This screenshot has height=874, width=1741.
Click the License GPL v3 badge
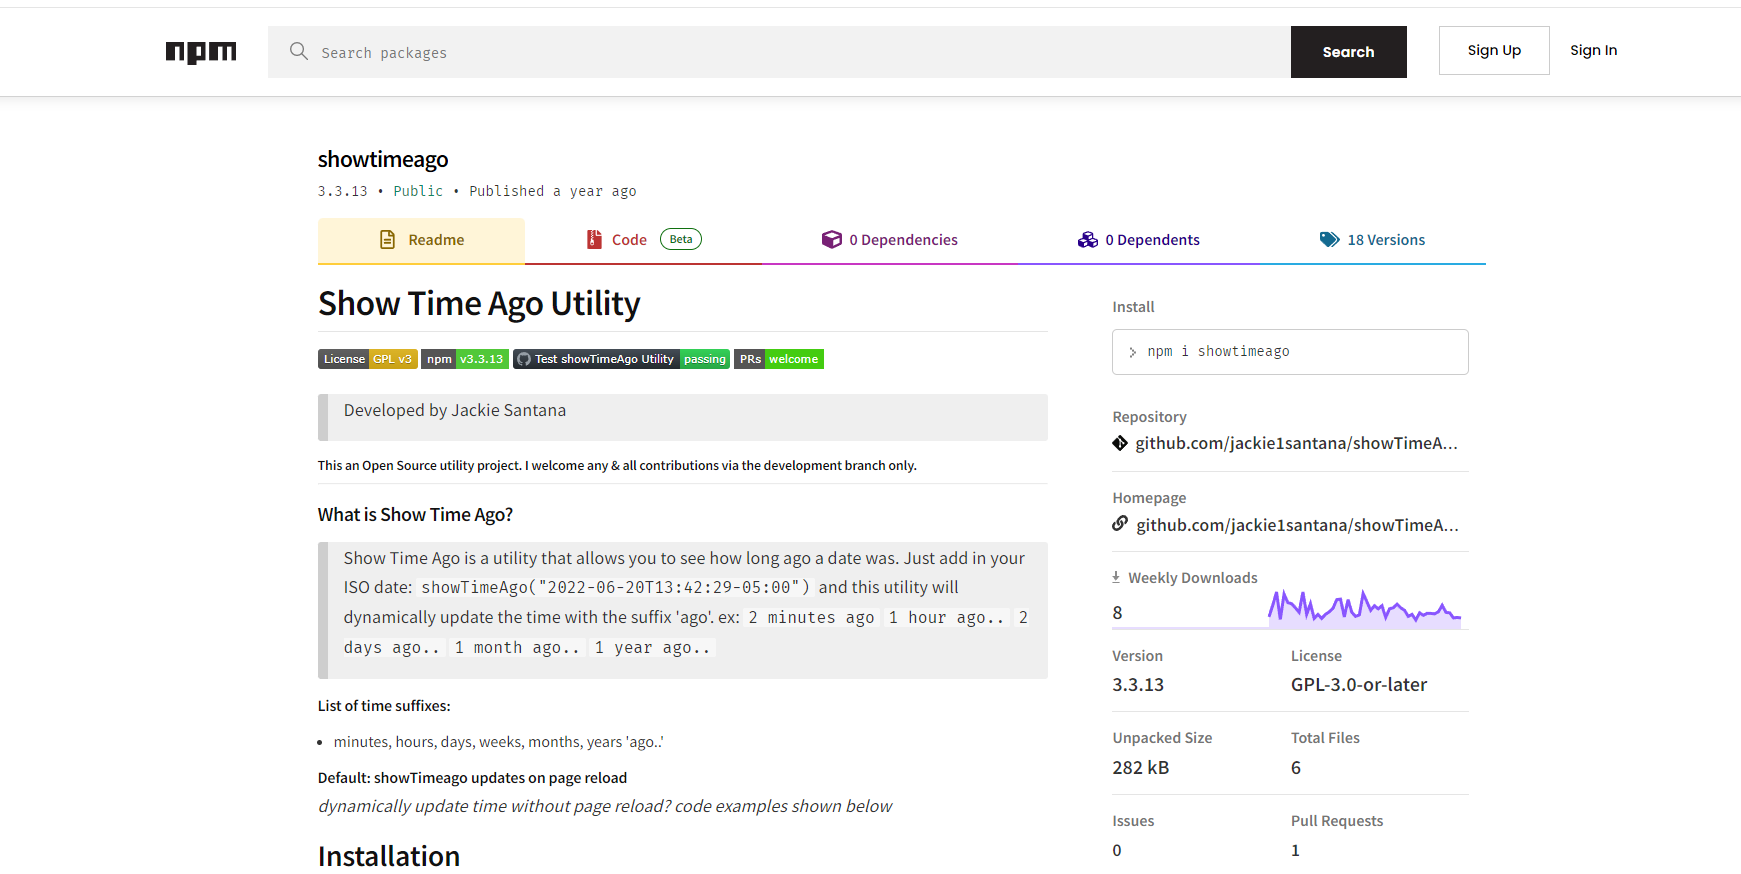point(368,359)
